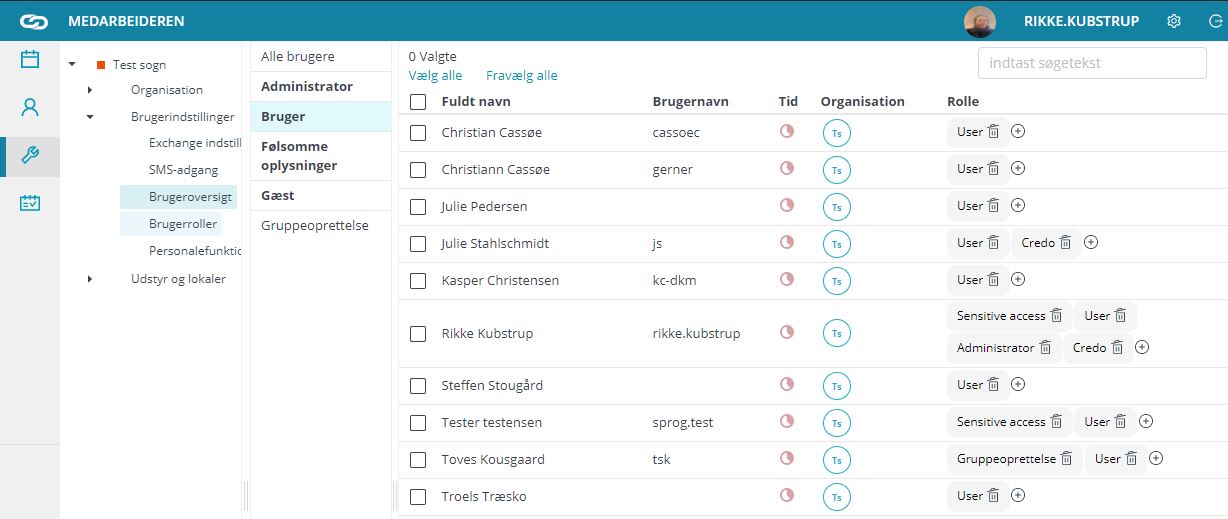Image resolution: width=1228 pixels, height=519 pixels.
Task: Collapse the Brugerindstillinger tree node
Action: click(89, 117)
